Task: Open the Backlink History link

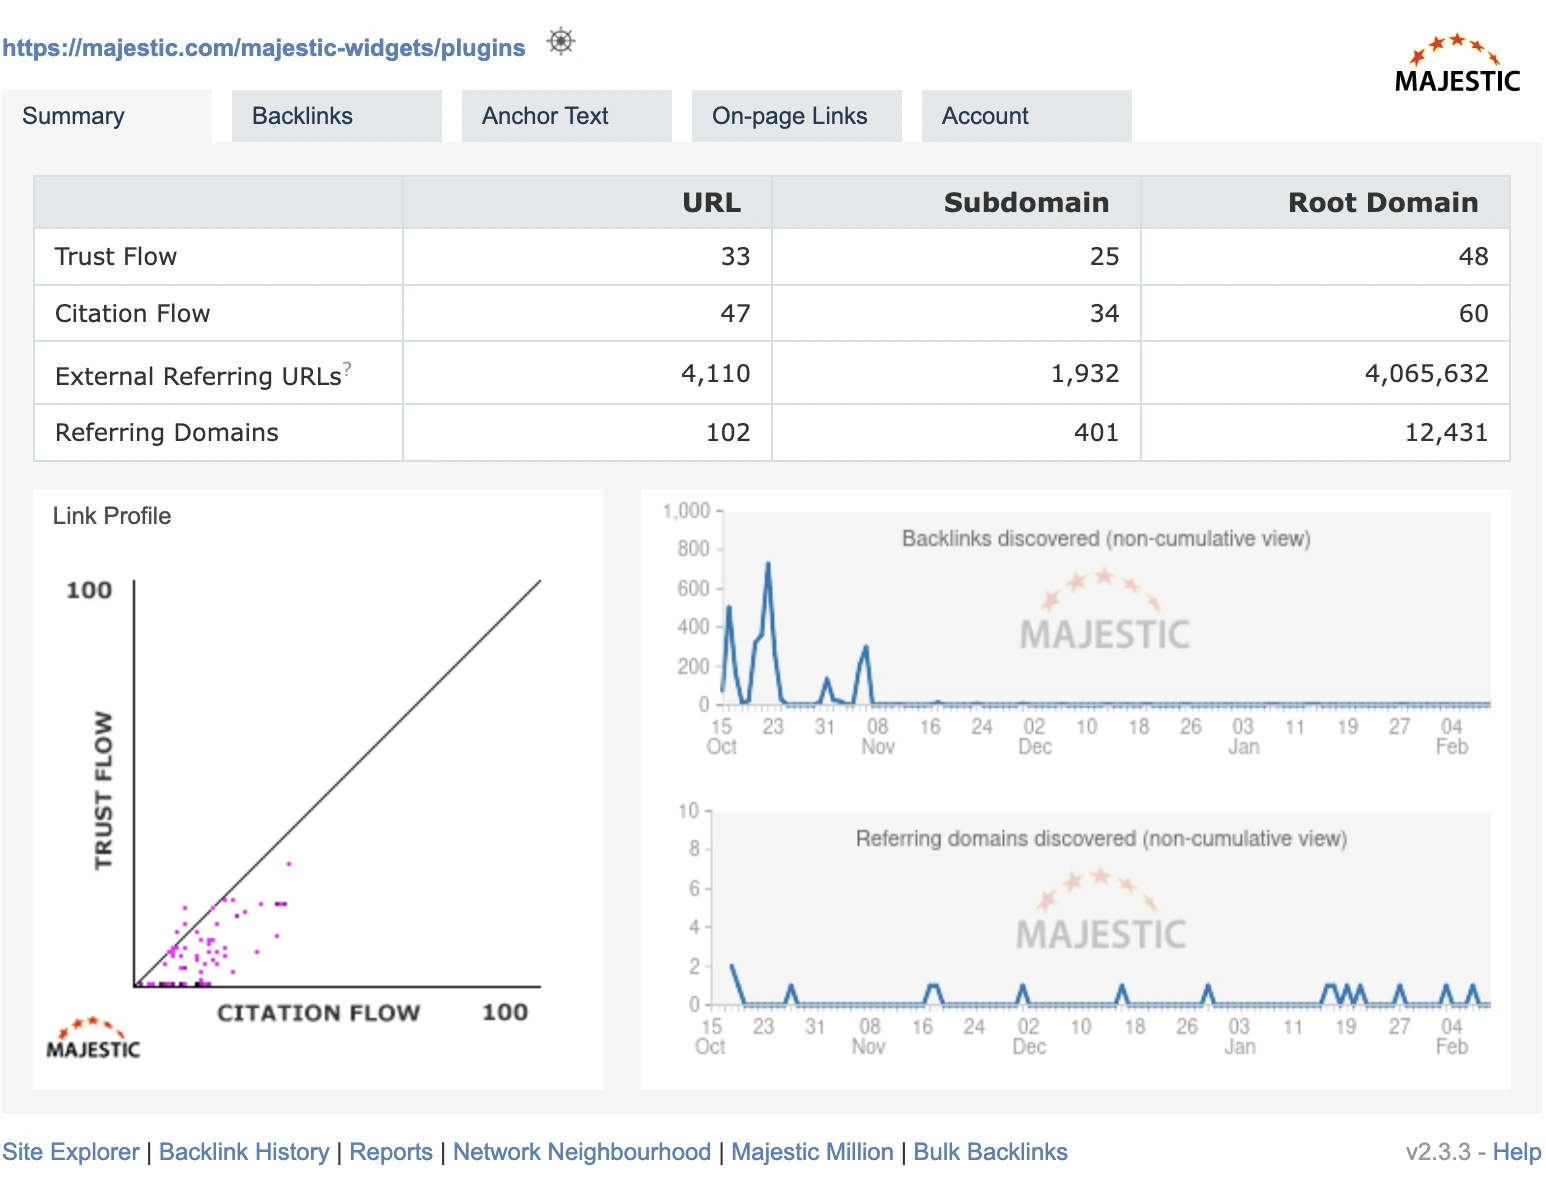Action: (x=244, y=1152)
